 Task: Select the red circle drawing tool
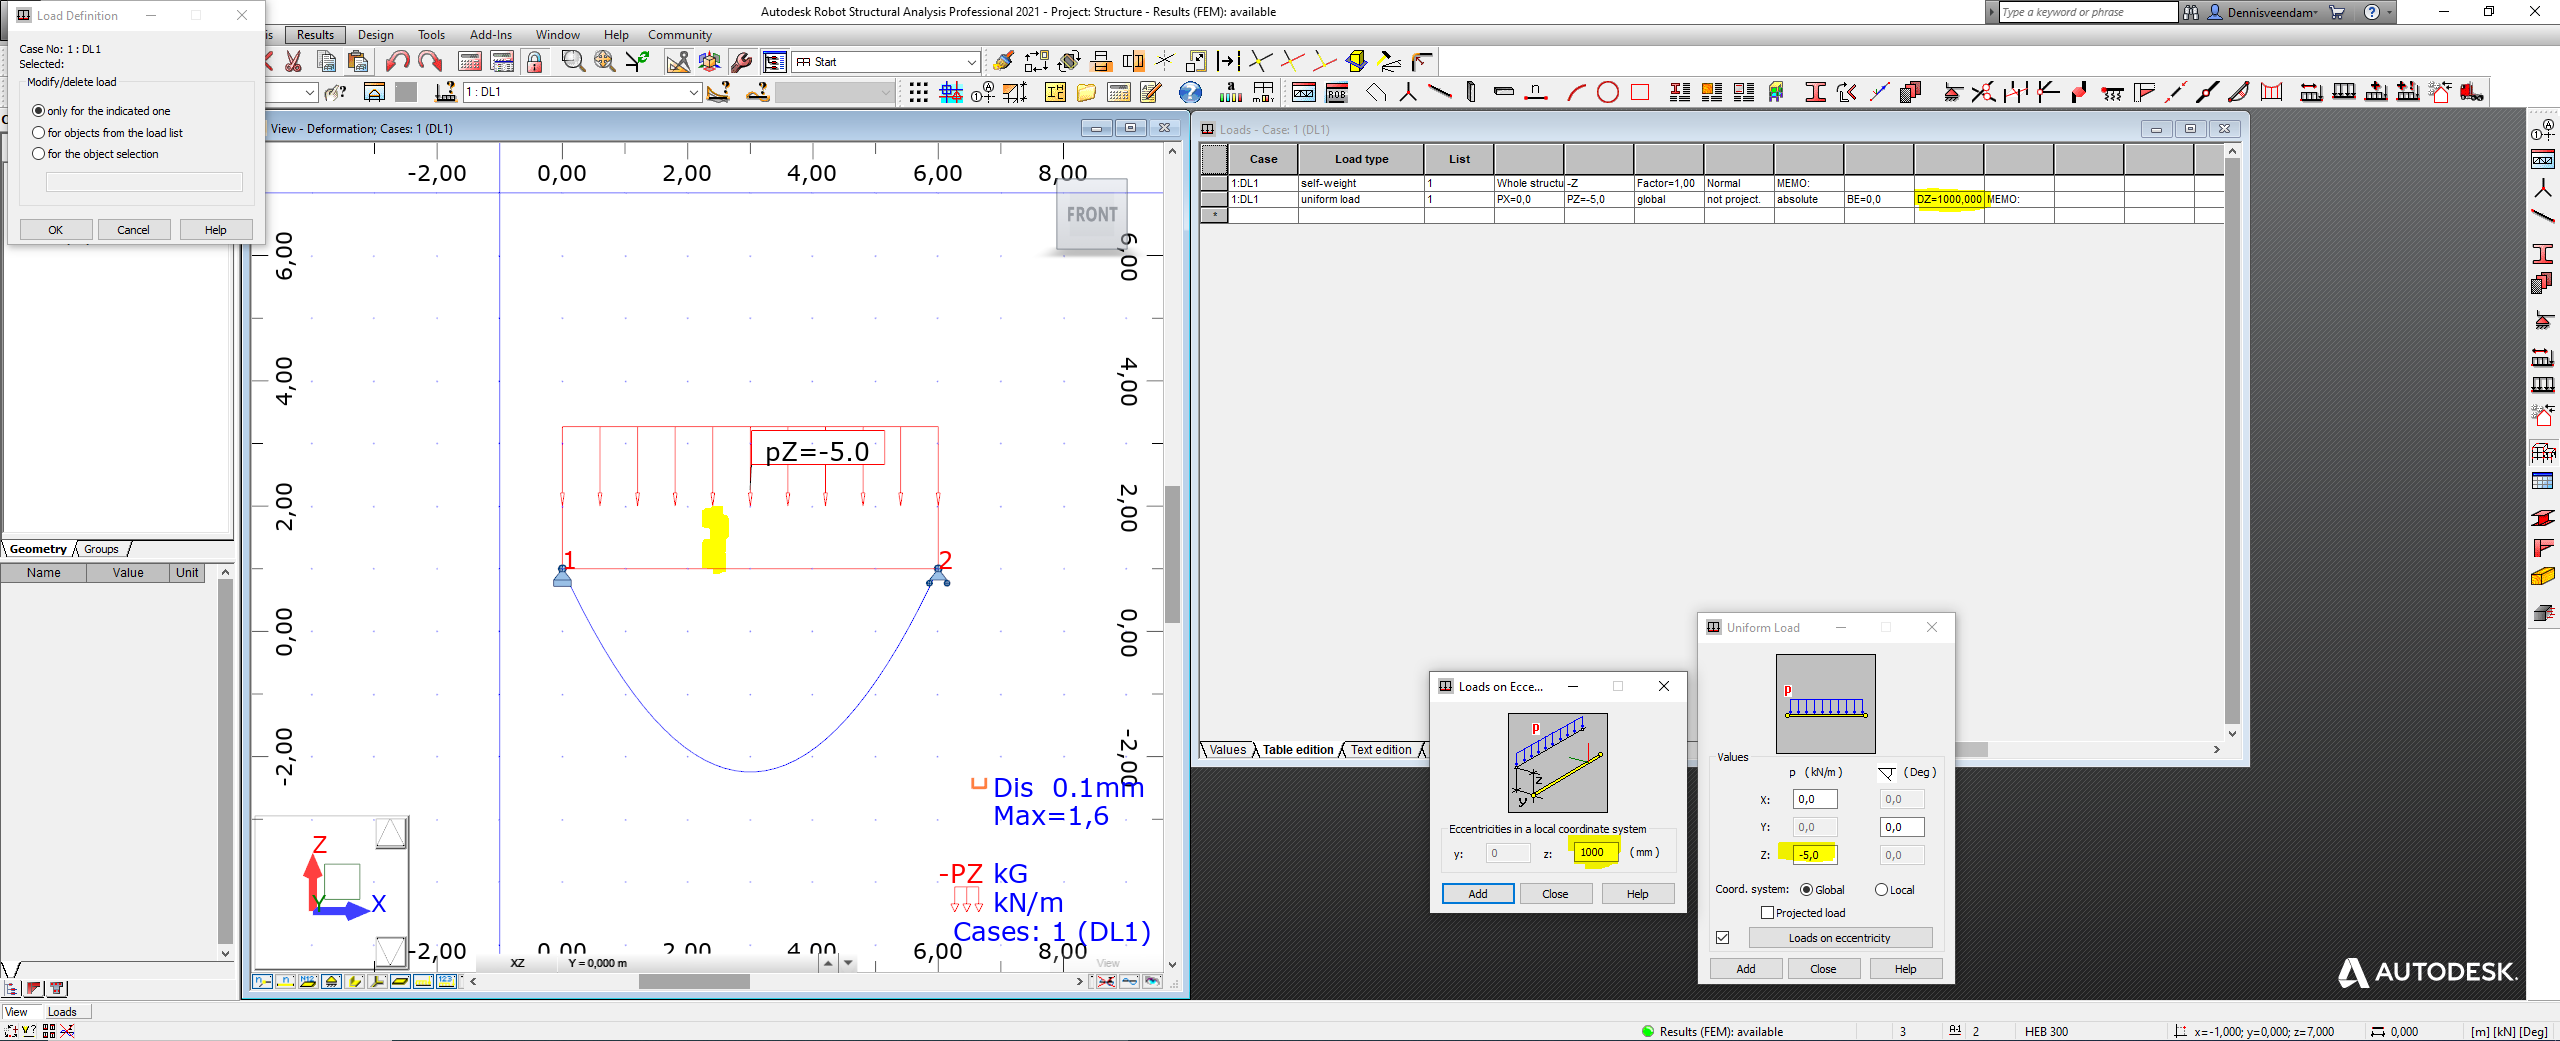pos(1608,93)
